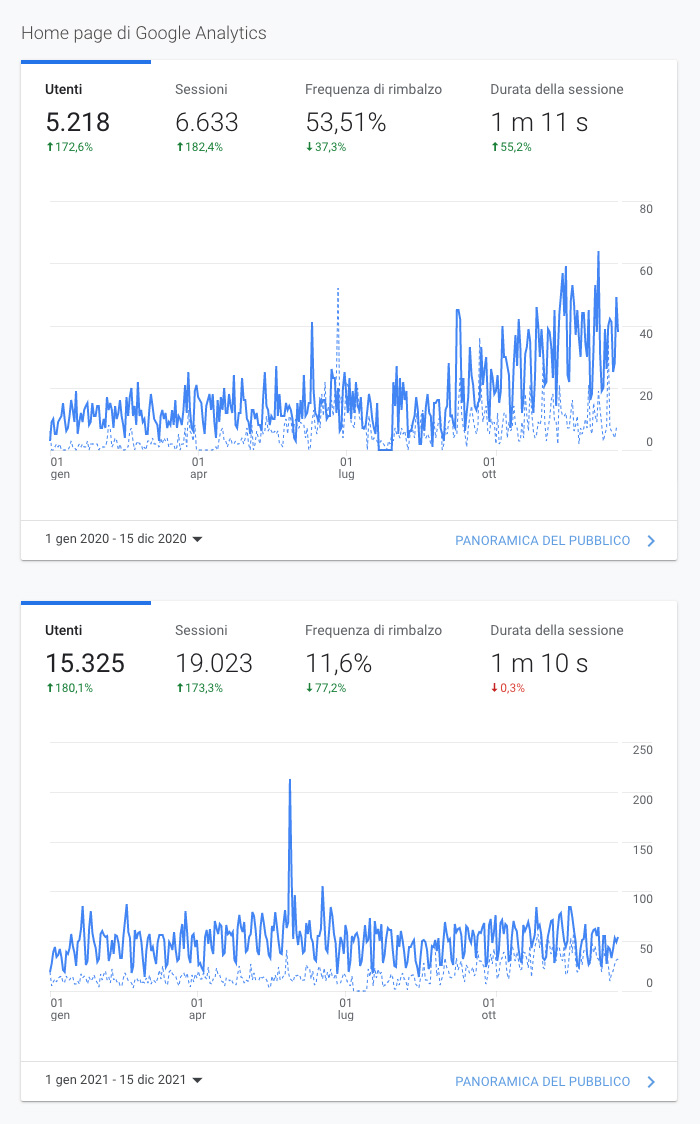This screenshot has width=700, height=1124.
Task: Click the 11,6% bounce rate value
Action: (x=338, y=664)
